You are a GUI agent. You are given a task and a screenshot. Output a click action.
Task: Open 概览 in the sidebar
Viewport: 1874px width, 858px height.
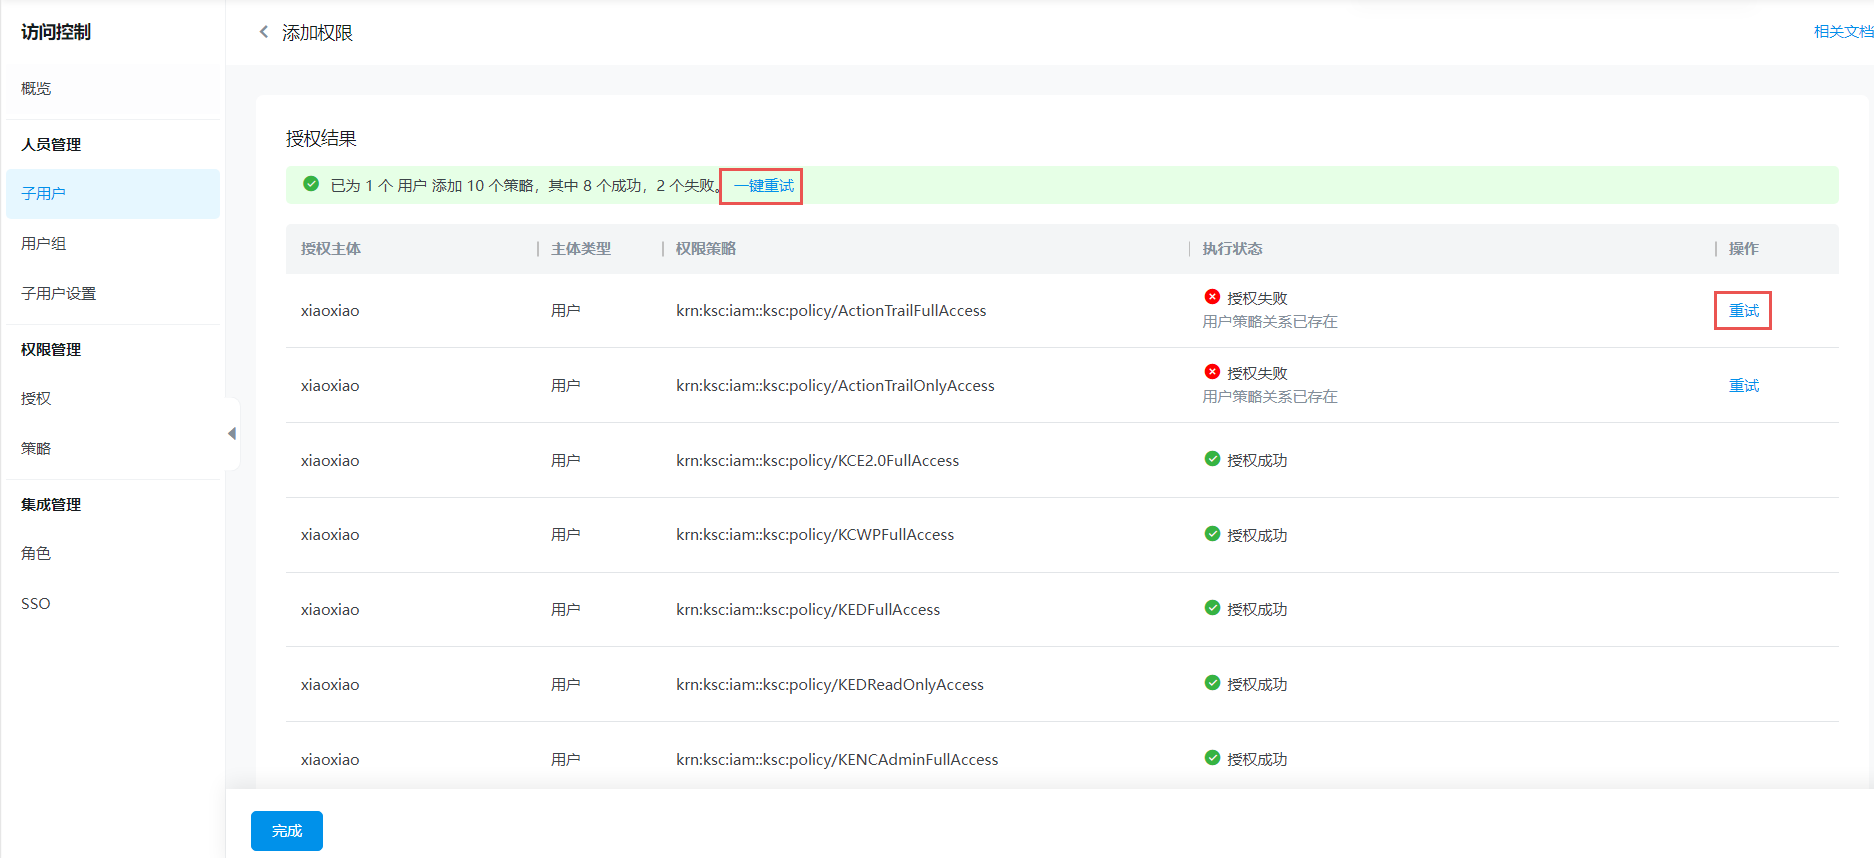click(36, 89)
